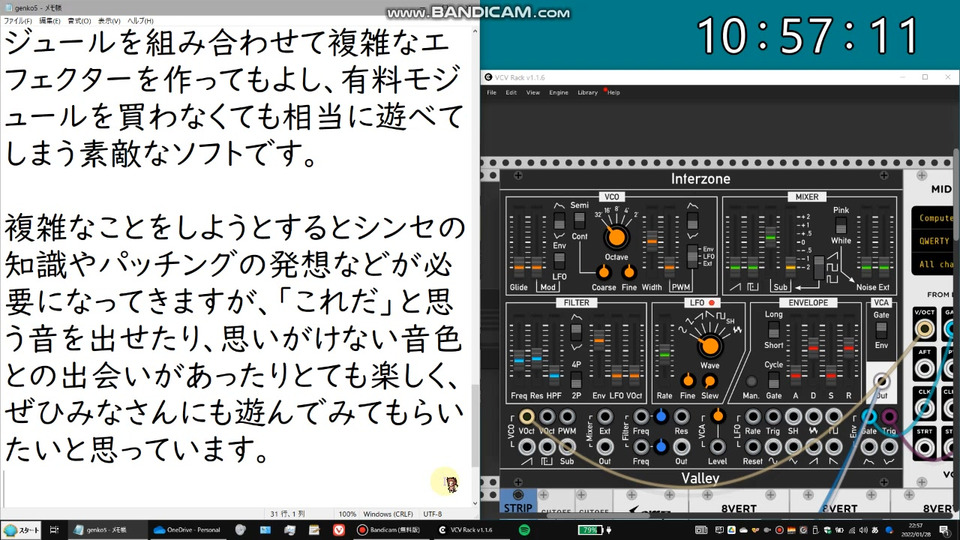Click the LFO Wave selector knob
This screenshot has height=540, width=960.
click(710, 346)
